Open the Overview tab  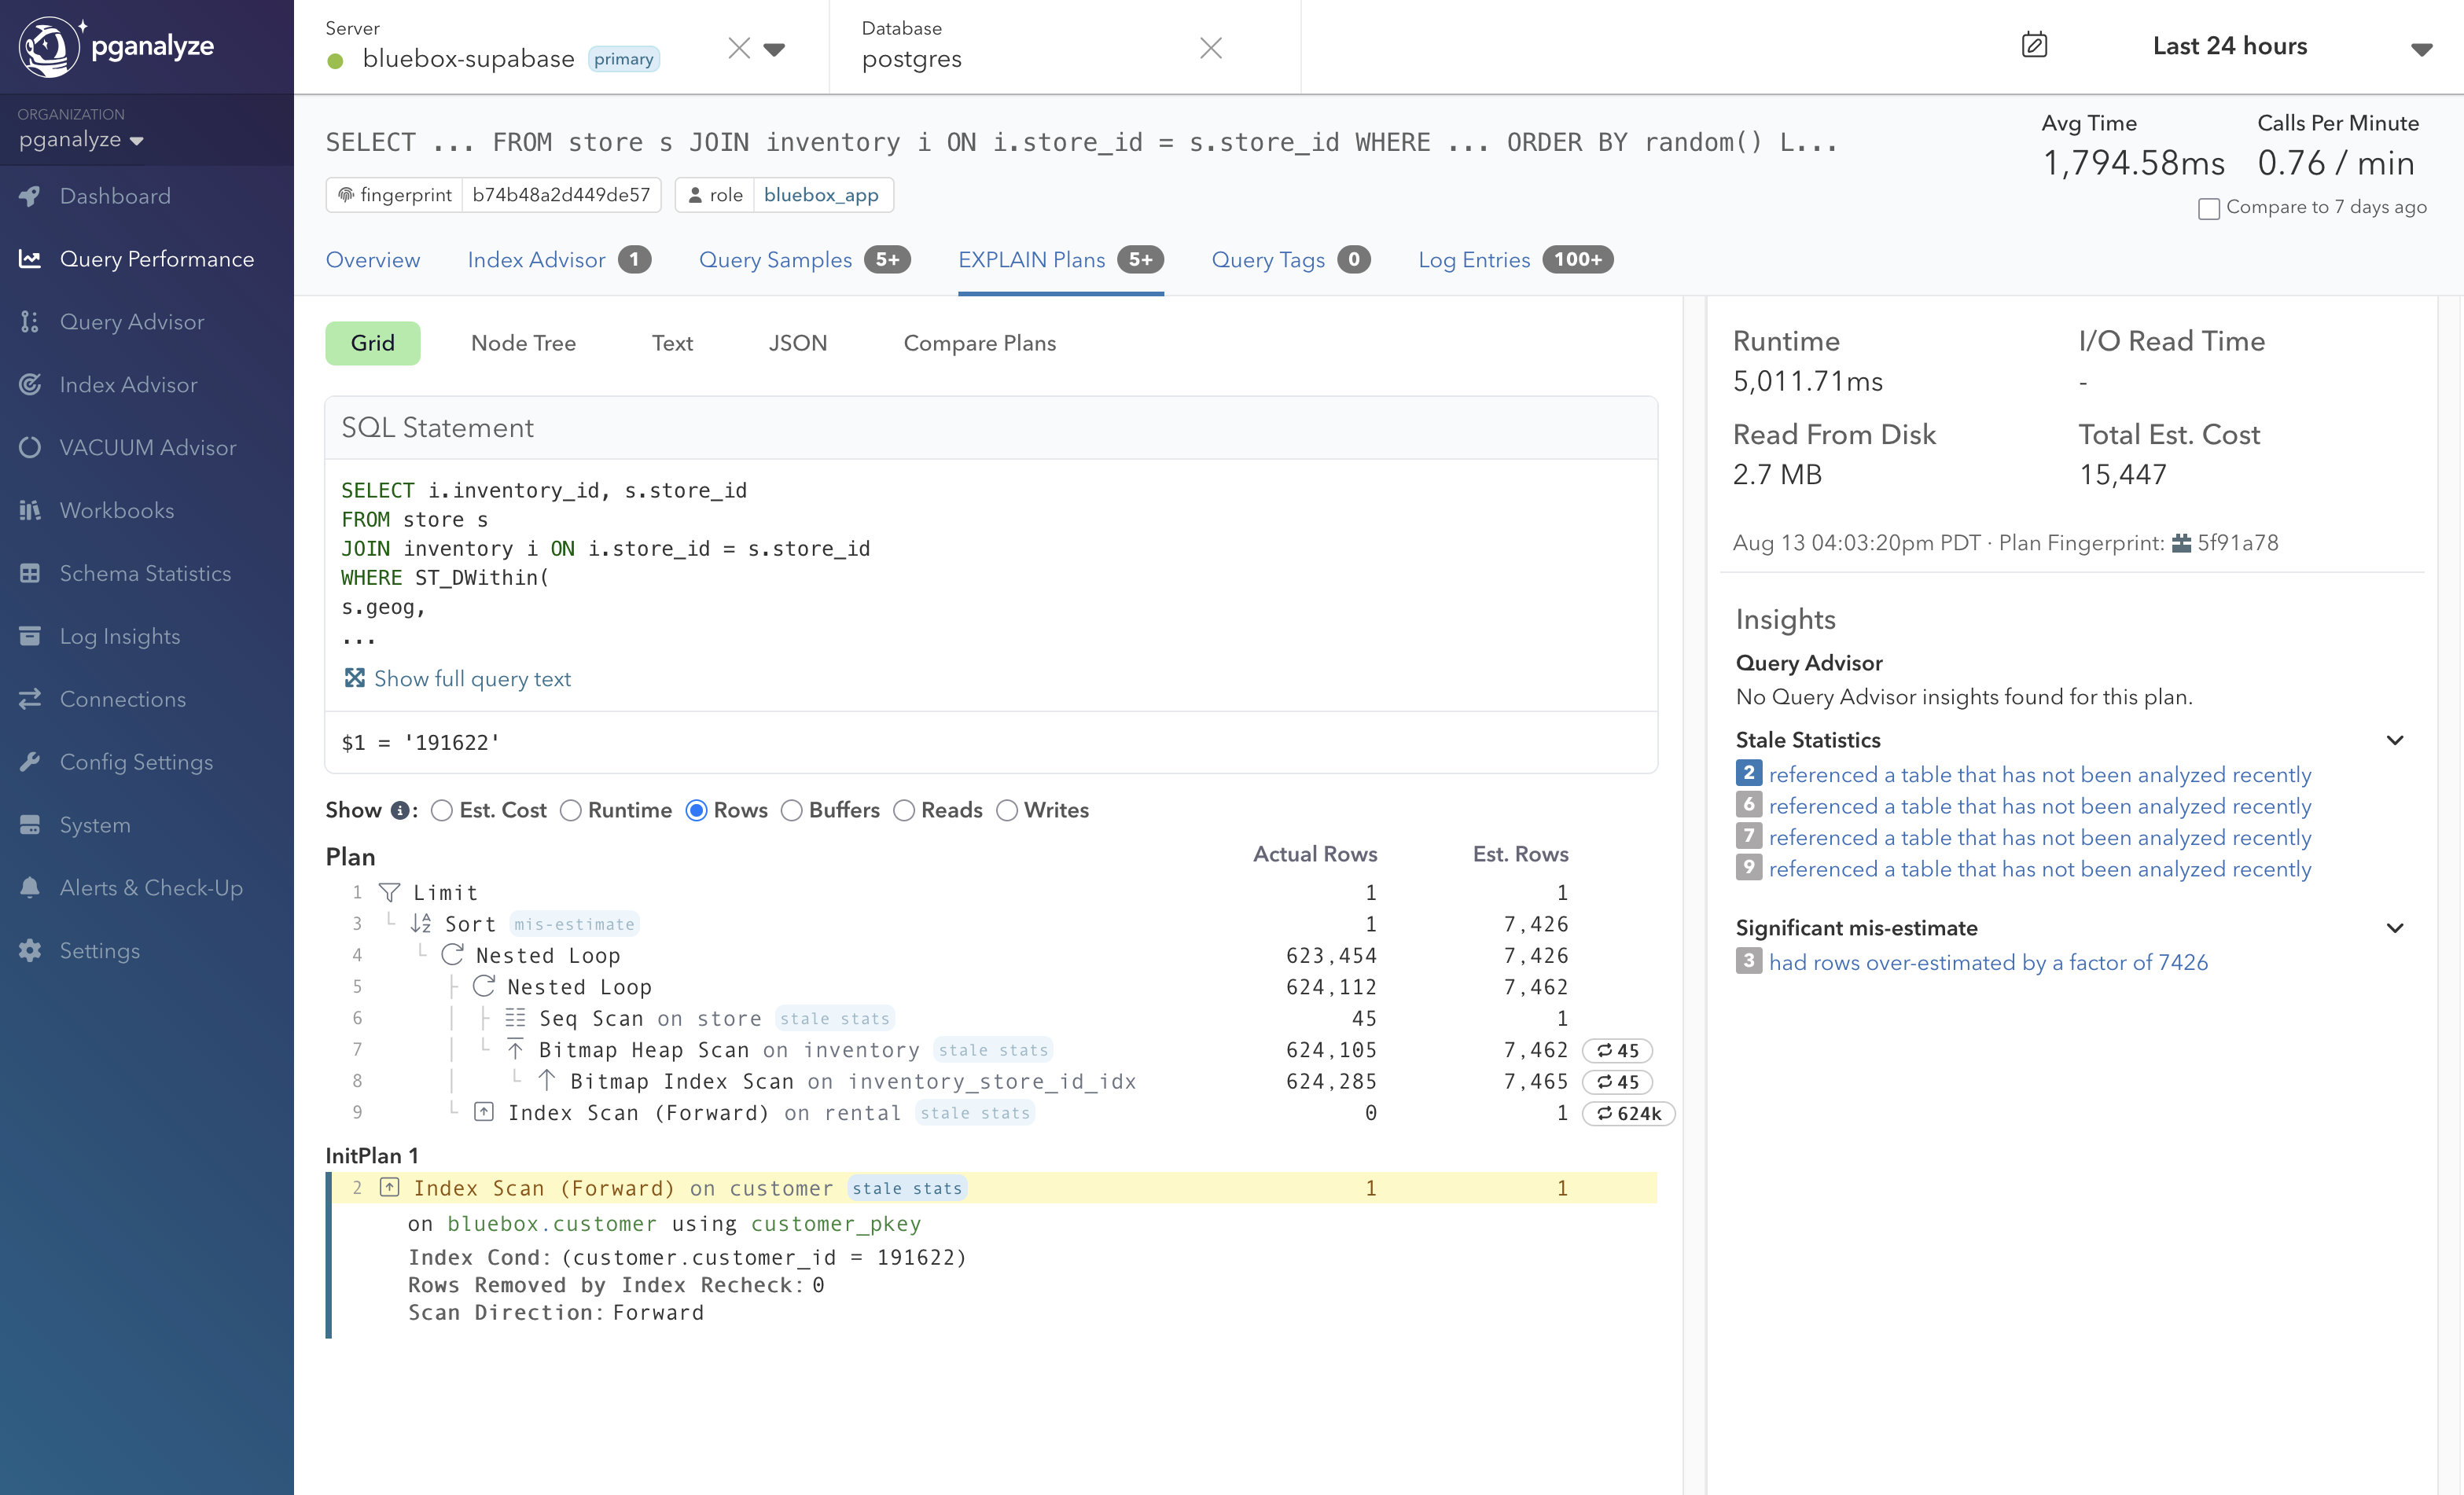(x=373, y=260)
